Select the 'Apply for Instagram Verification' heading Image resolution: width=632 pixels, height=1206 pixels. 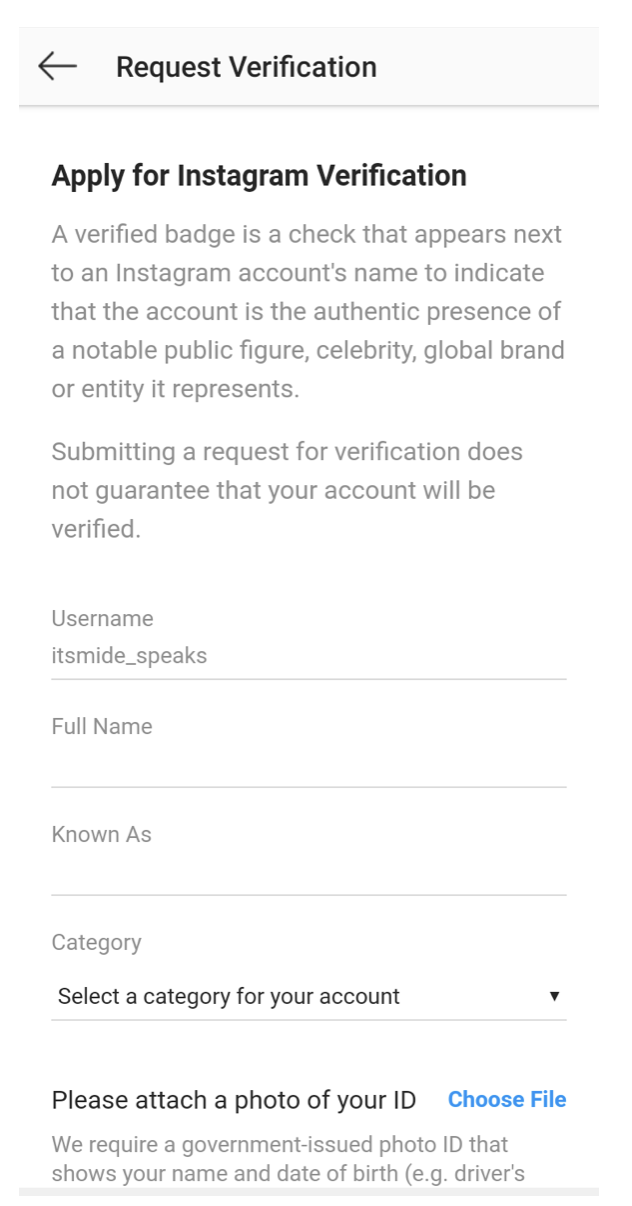tap(258, 175)
